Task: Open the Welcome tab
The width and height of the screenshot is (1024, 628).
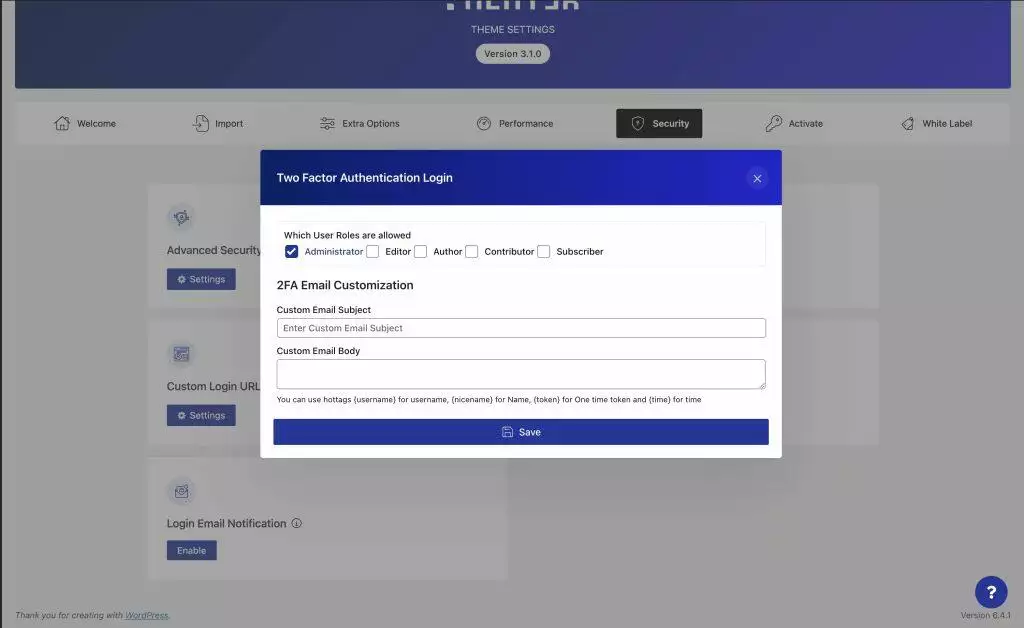Action: point(85,124)
